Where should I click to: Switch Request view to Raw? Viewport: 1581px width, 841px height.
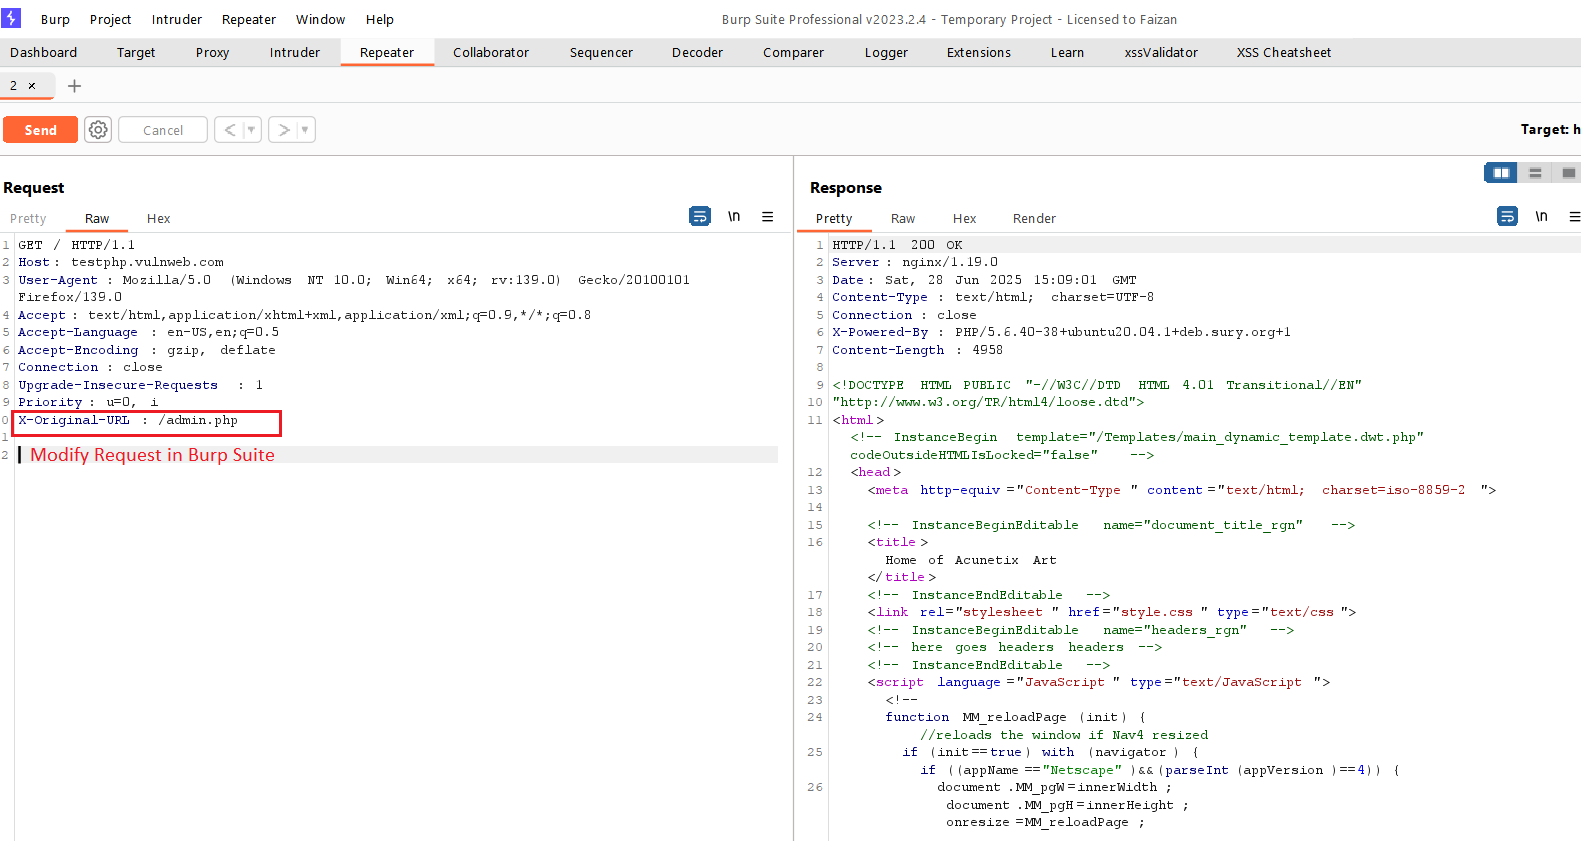point(97,218)
